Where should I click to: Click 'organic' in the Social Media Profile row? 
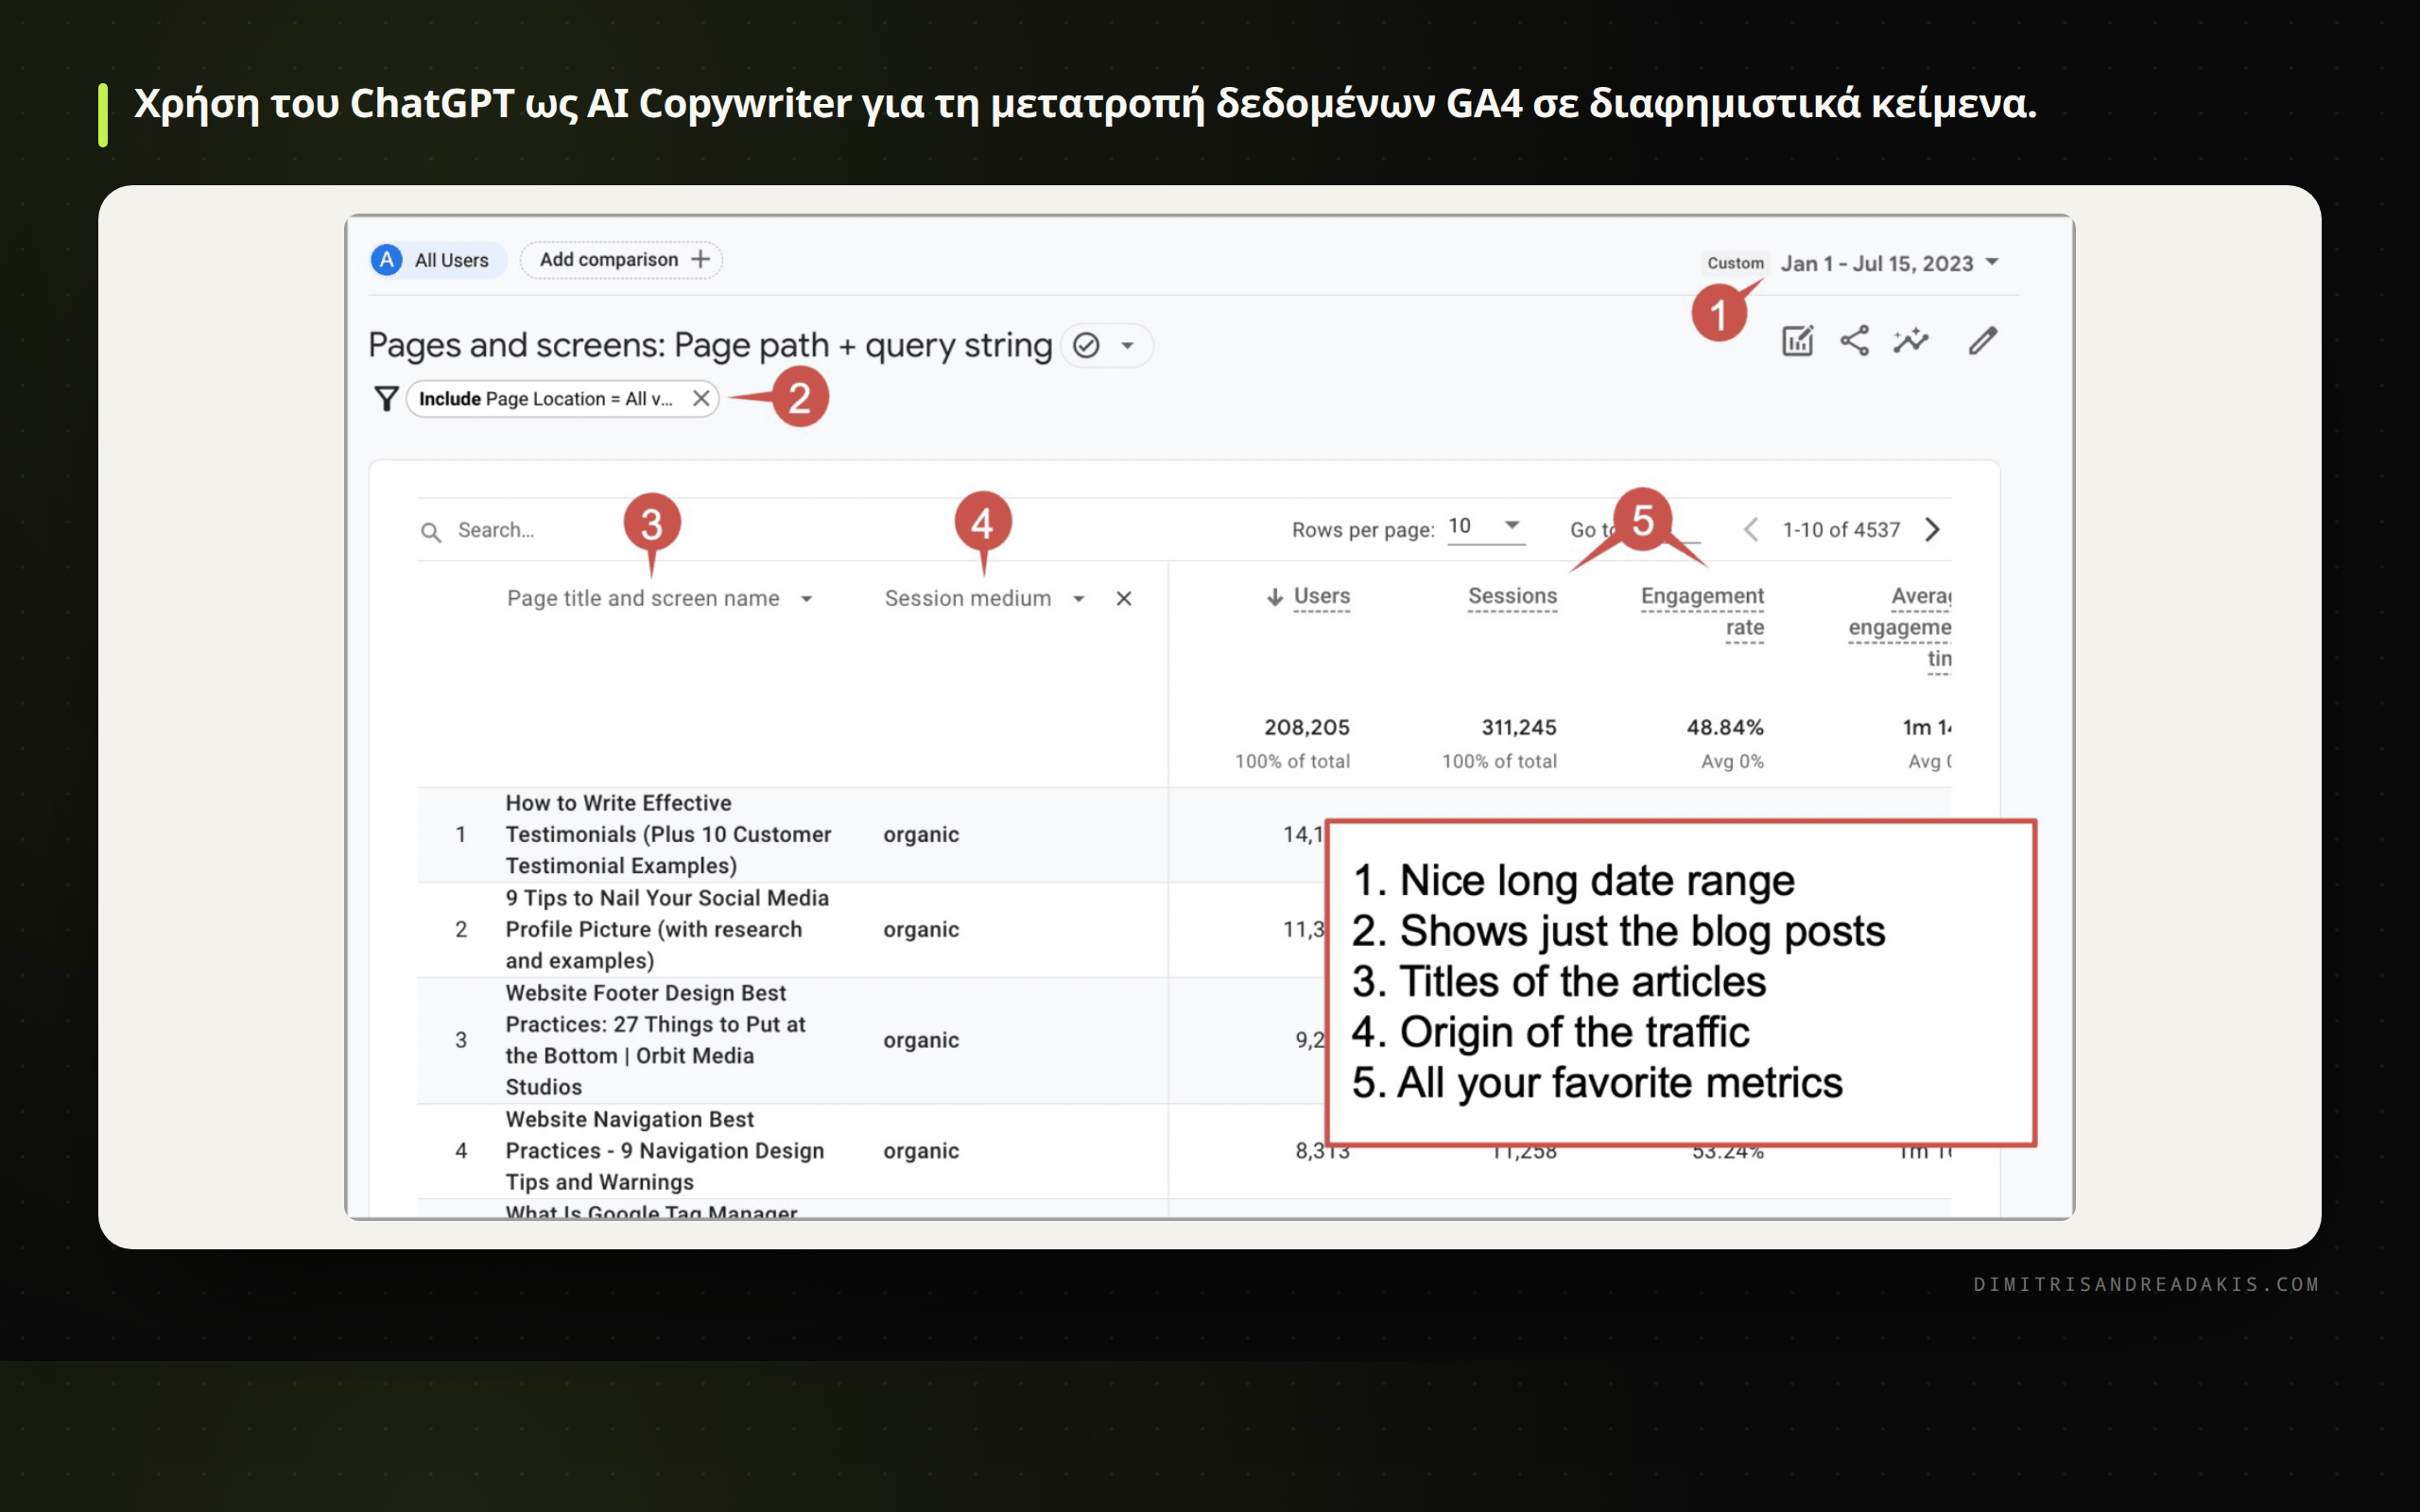click(x=921, y=930)
